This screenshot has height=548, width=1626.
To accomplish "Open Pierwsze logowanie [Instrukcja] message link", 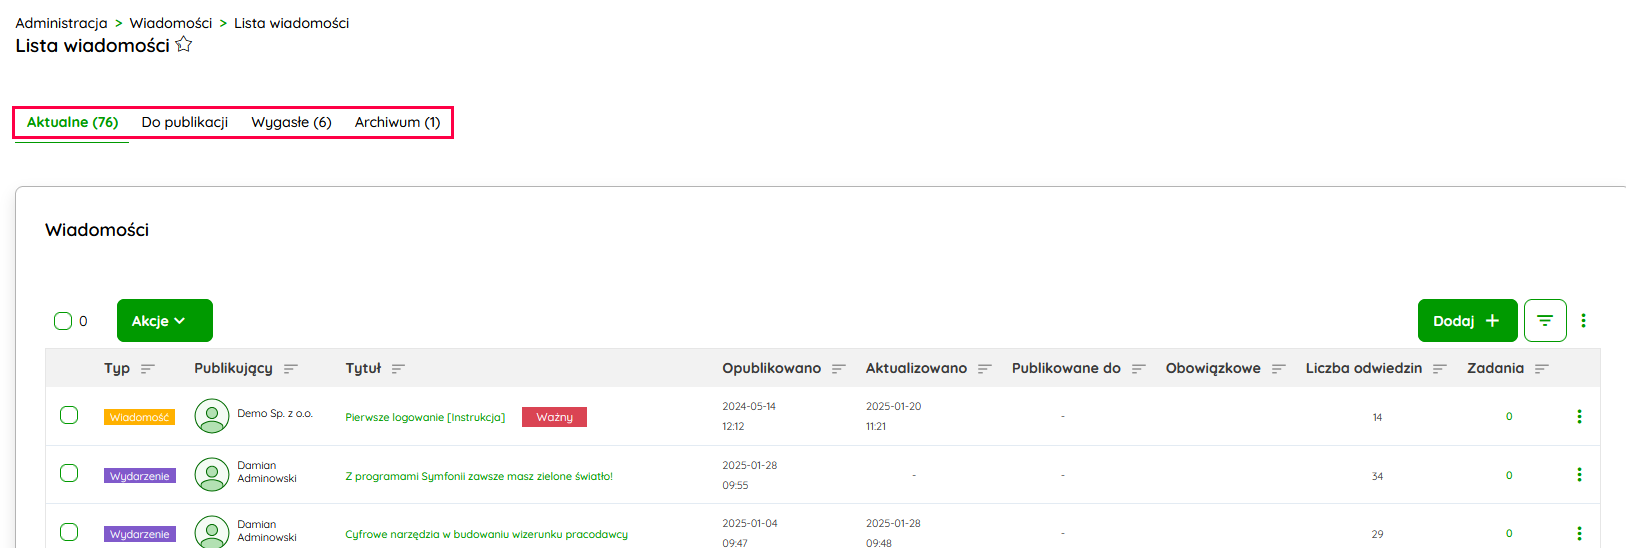I will (x=425, y=417).
